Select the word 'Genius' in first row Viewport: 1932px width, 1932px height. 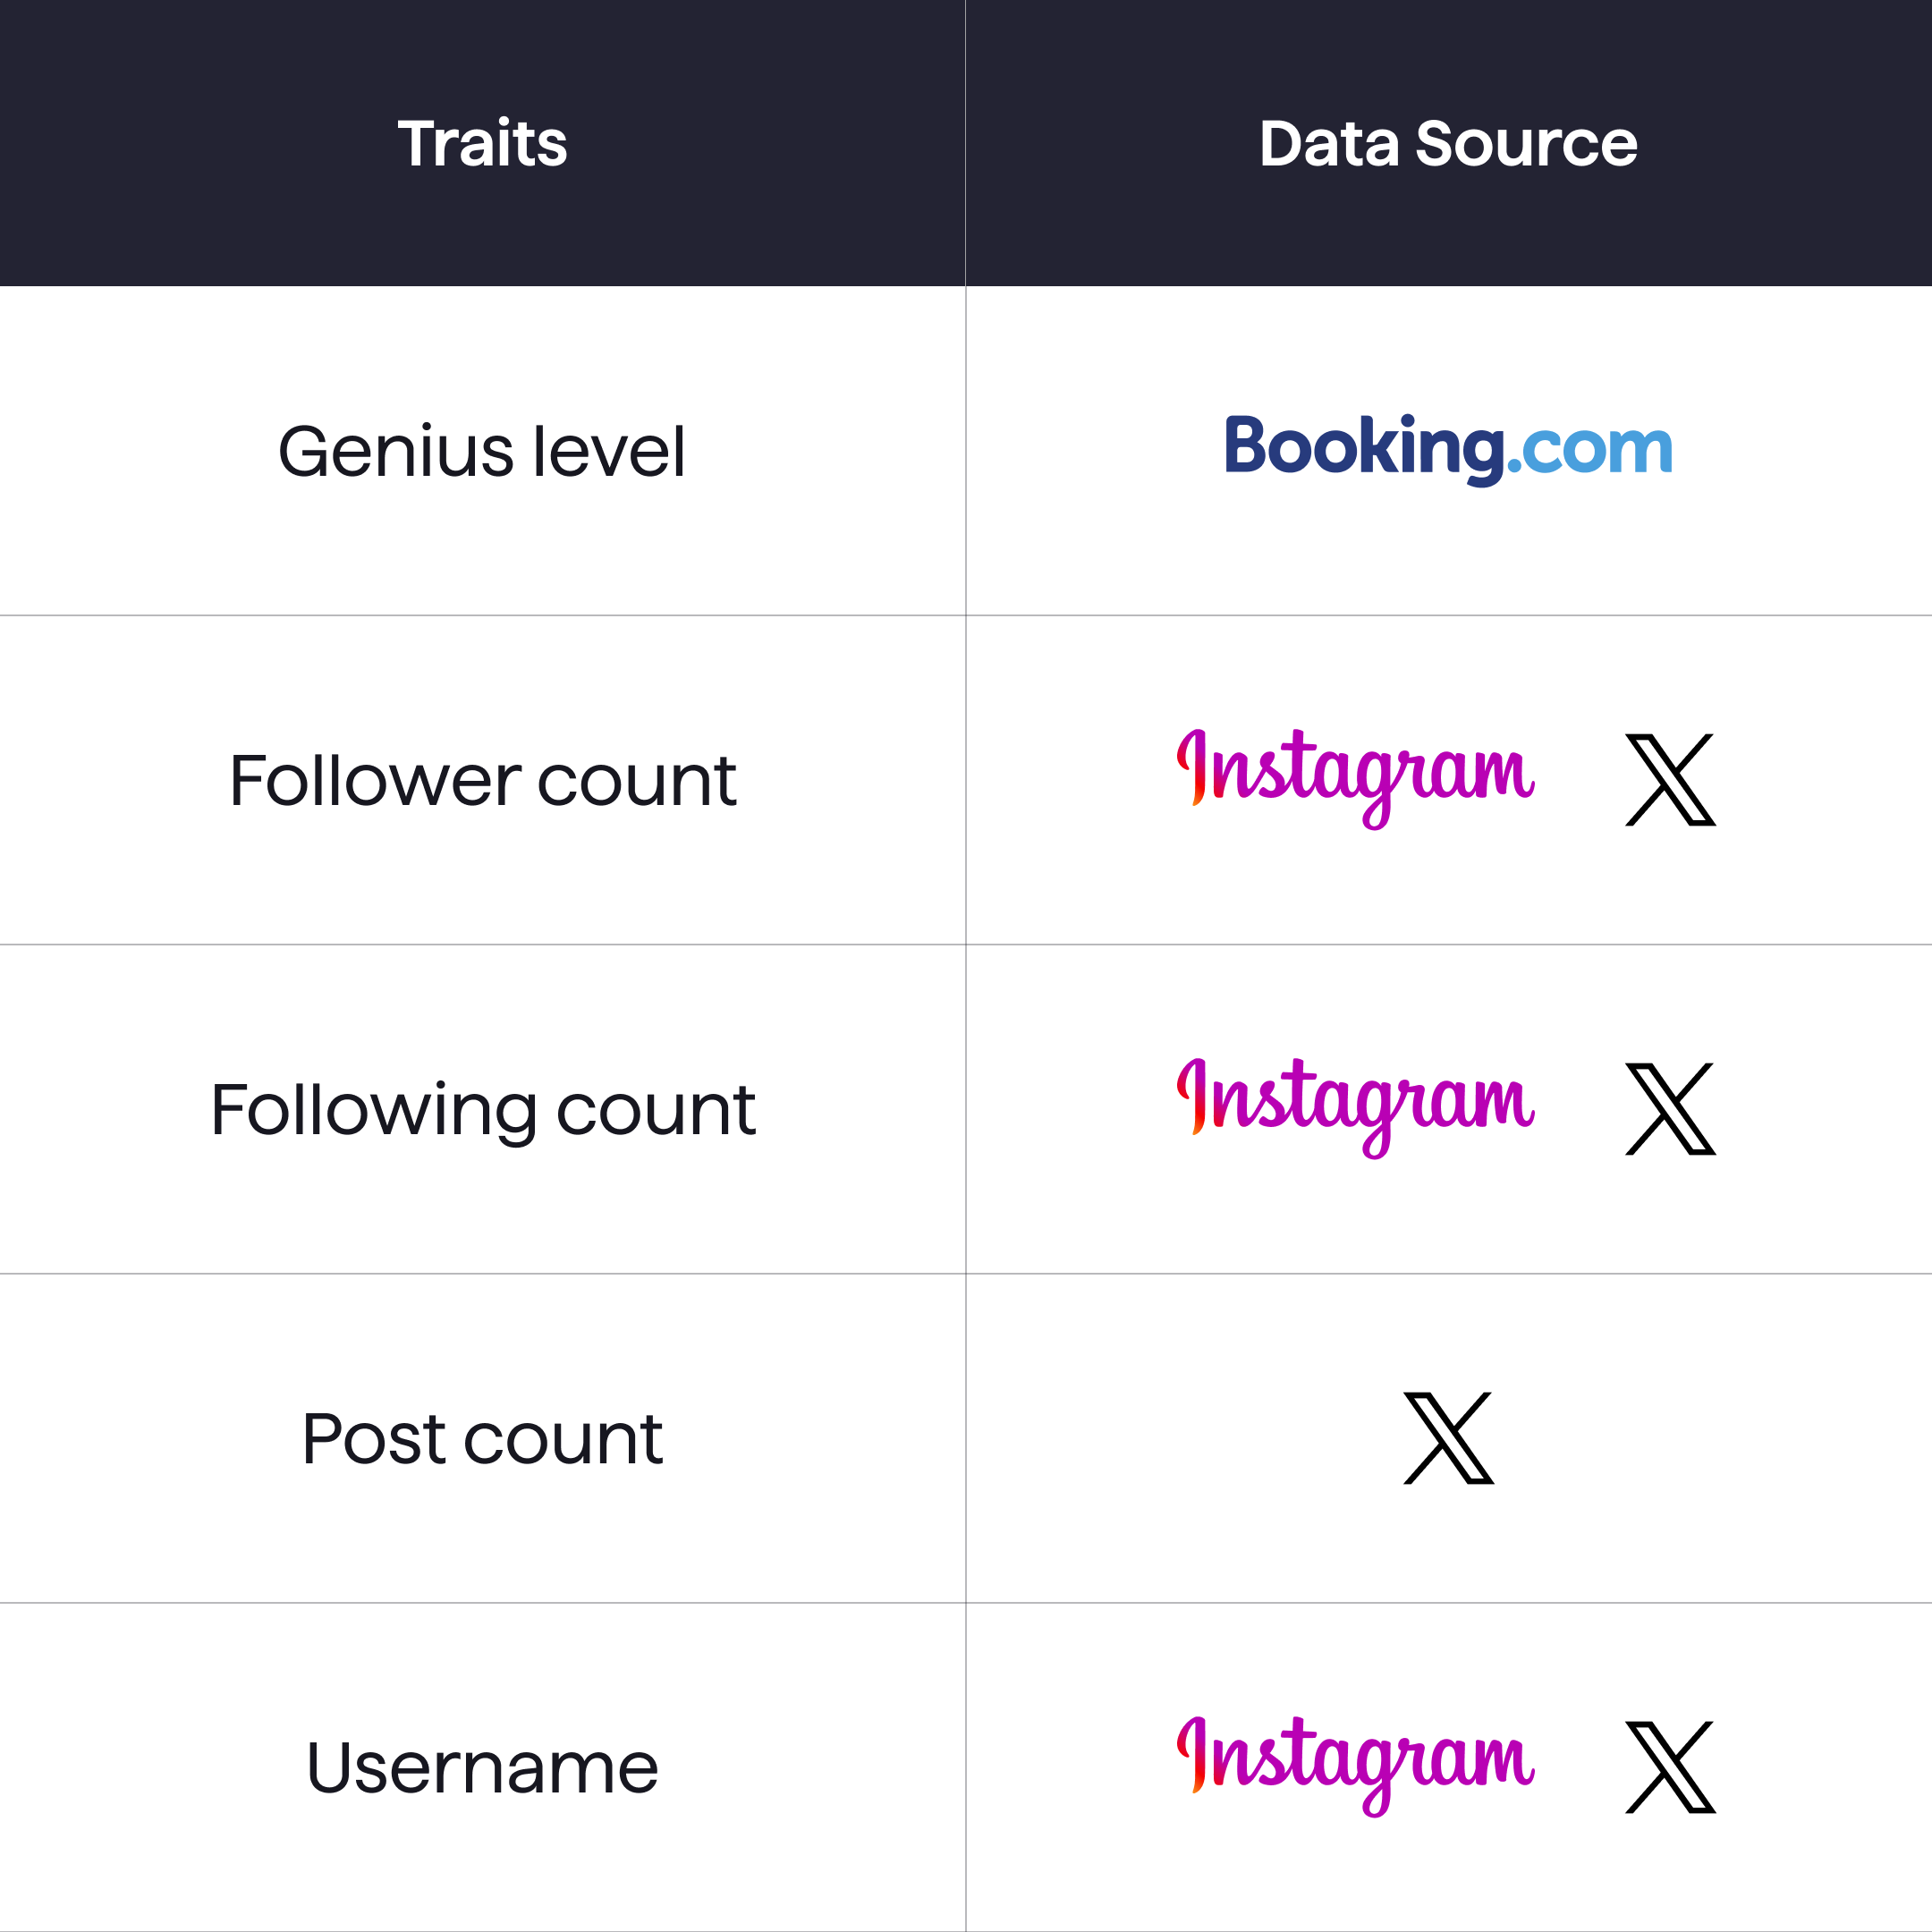click(x=397, y=452)
